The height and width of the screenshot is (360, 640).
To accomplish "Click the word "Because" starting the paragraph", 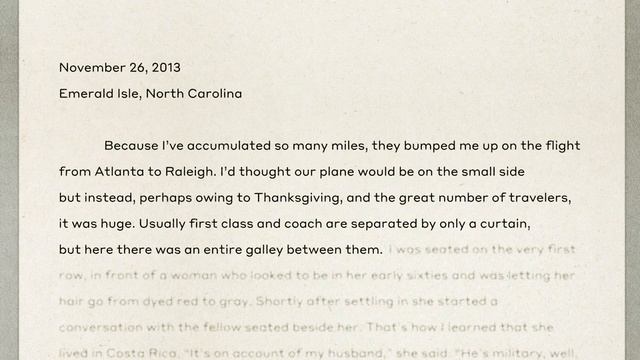I will click(131, 146).
